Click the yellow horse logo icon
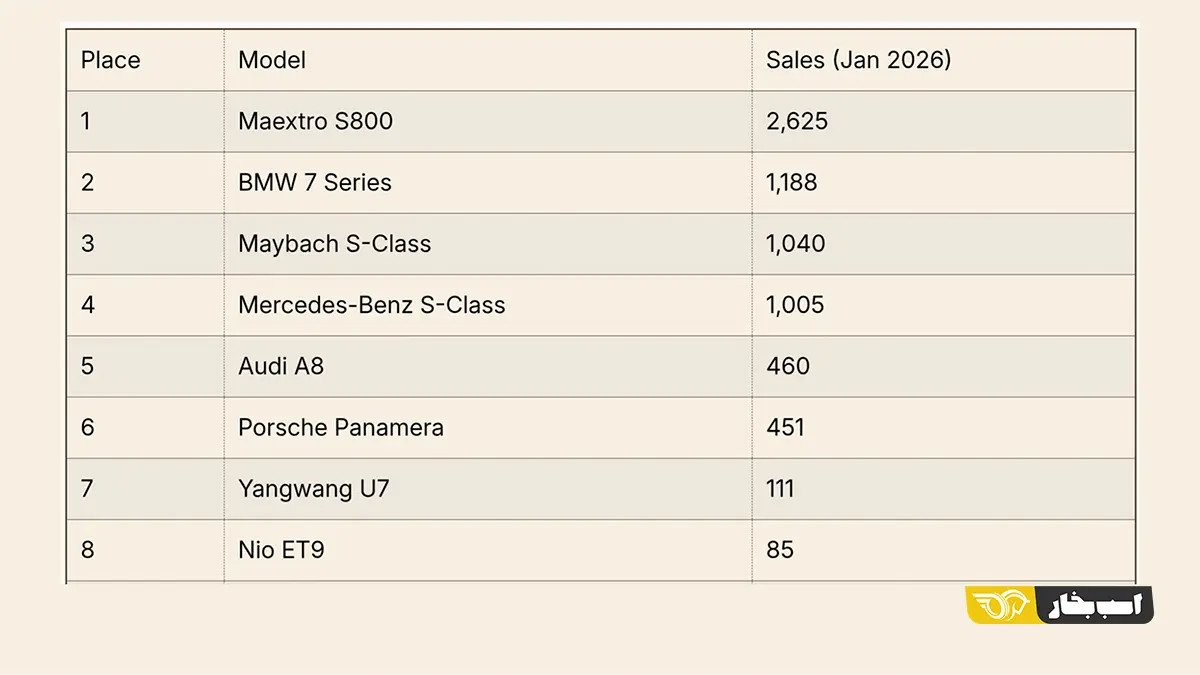 click(1002, 605)
